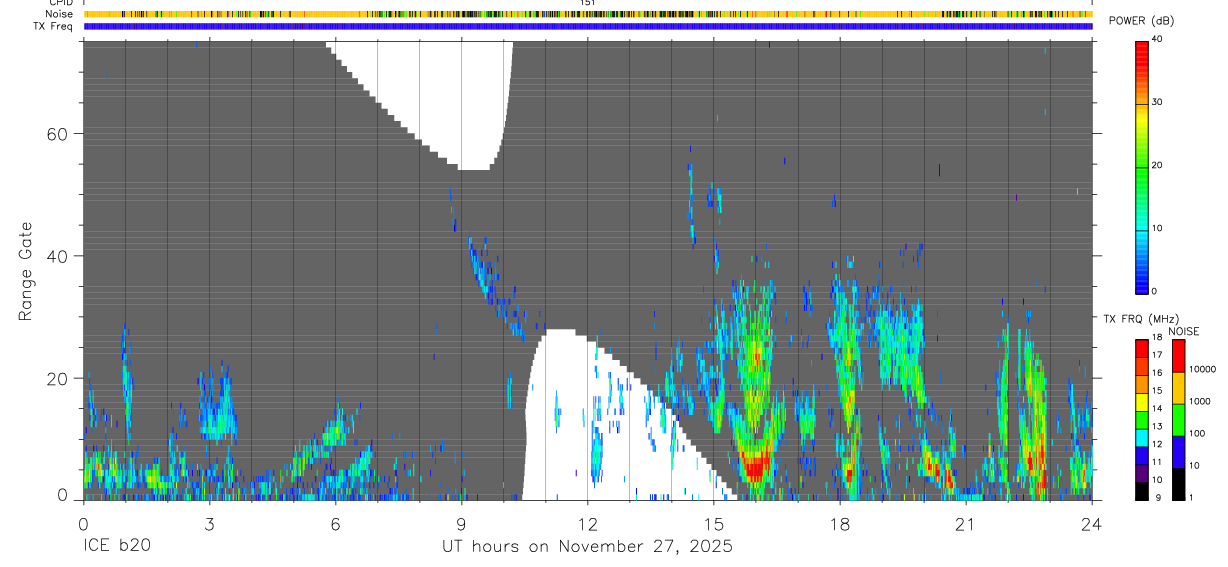Click the 15 tick on UT hours axis
The image size is (1228, 567).
[714, 523]
